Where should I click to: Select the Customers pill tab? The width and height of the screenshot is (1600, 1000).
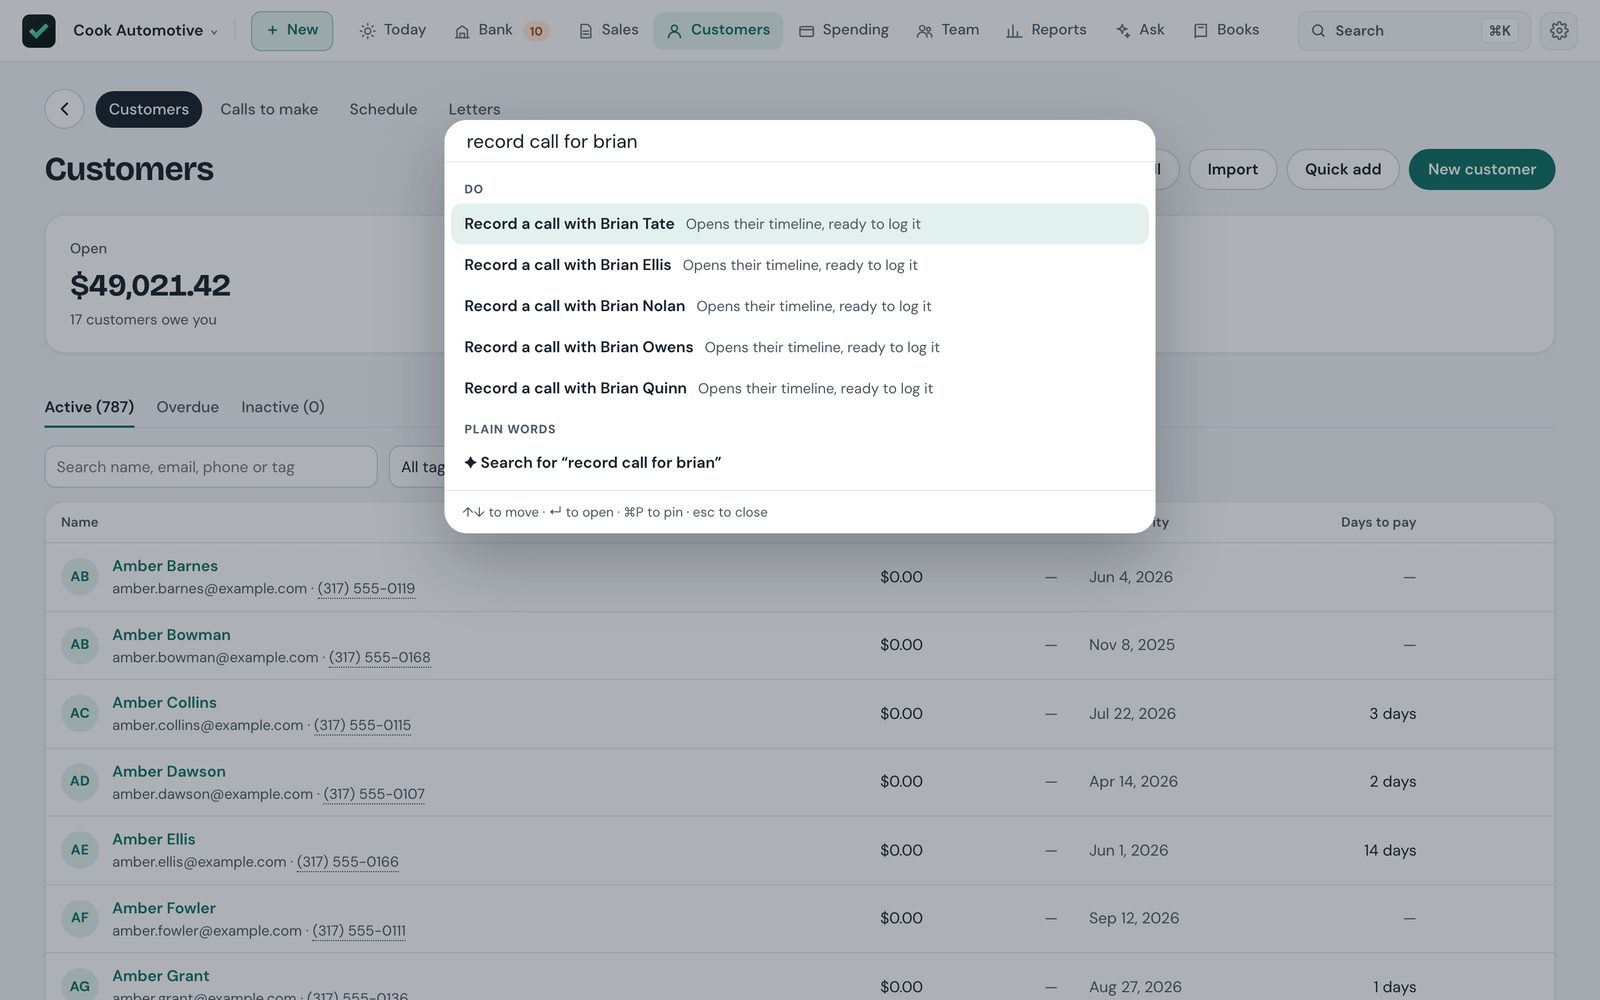(149, 109)
